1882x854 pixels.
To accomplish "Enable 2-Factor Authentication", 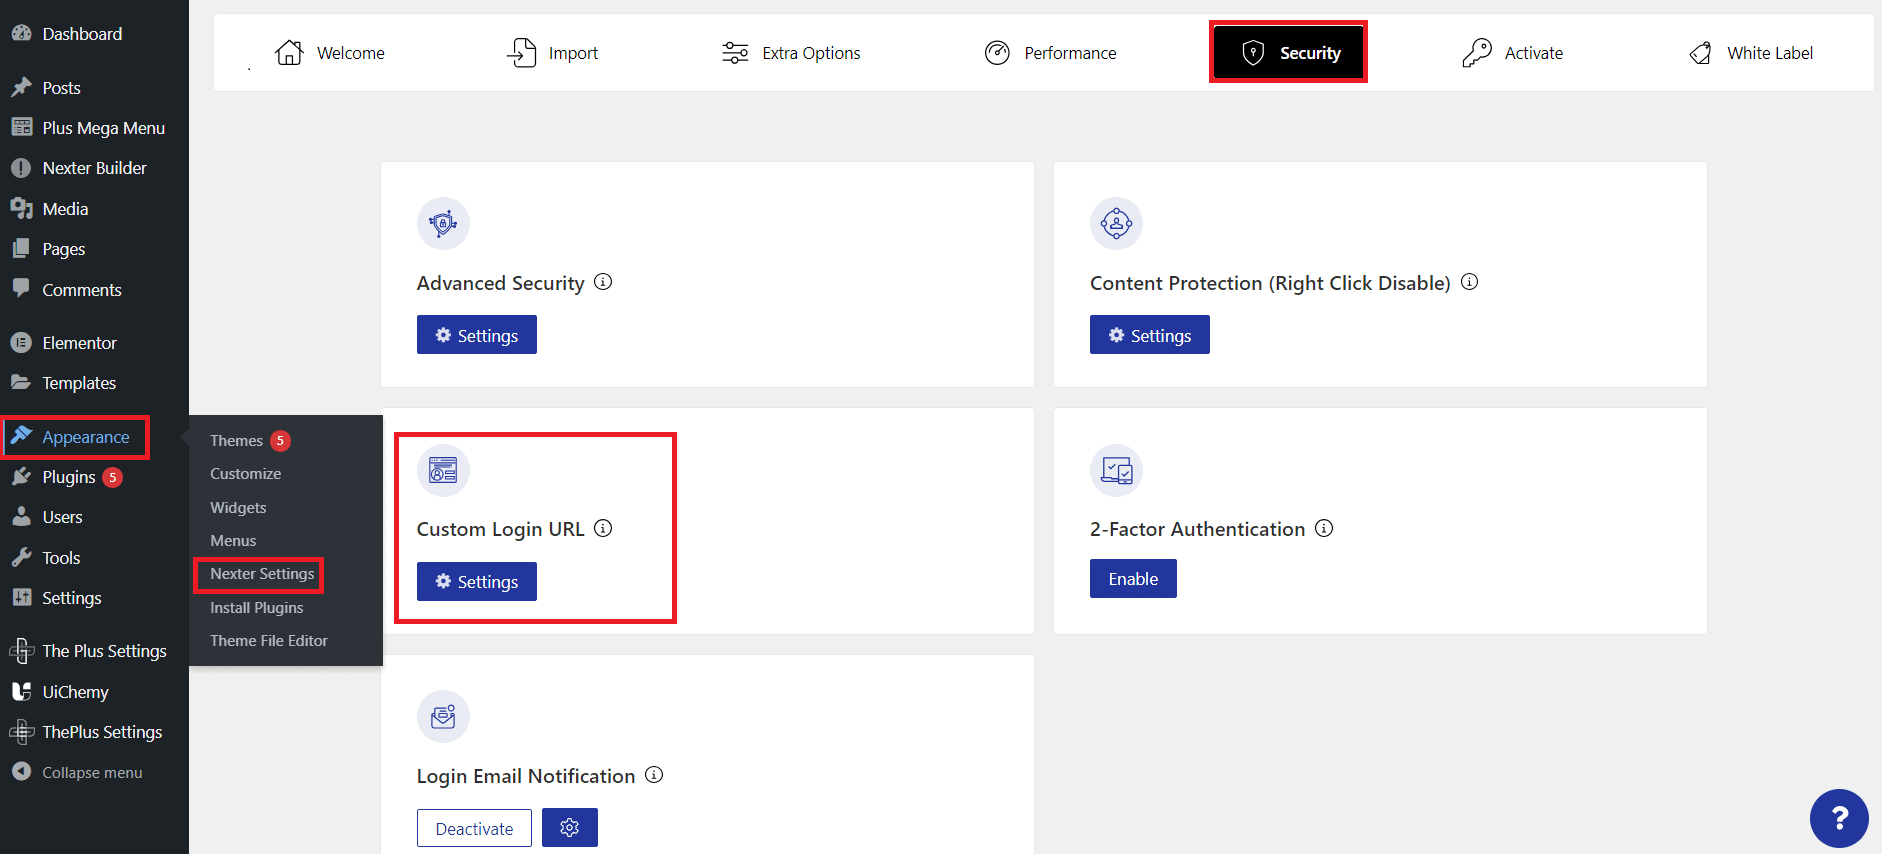I will click(x=1133, y=579).
